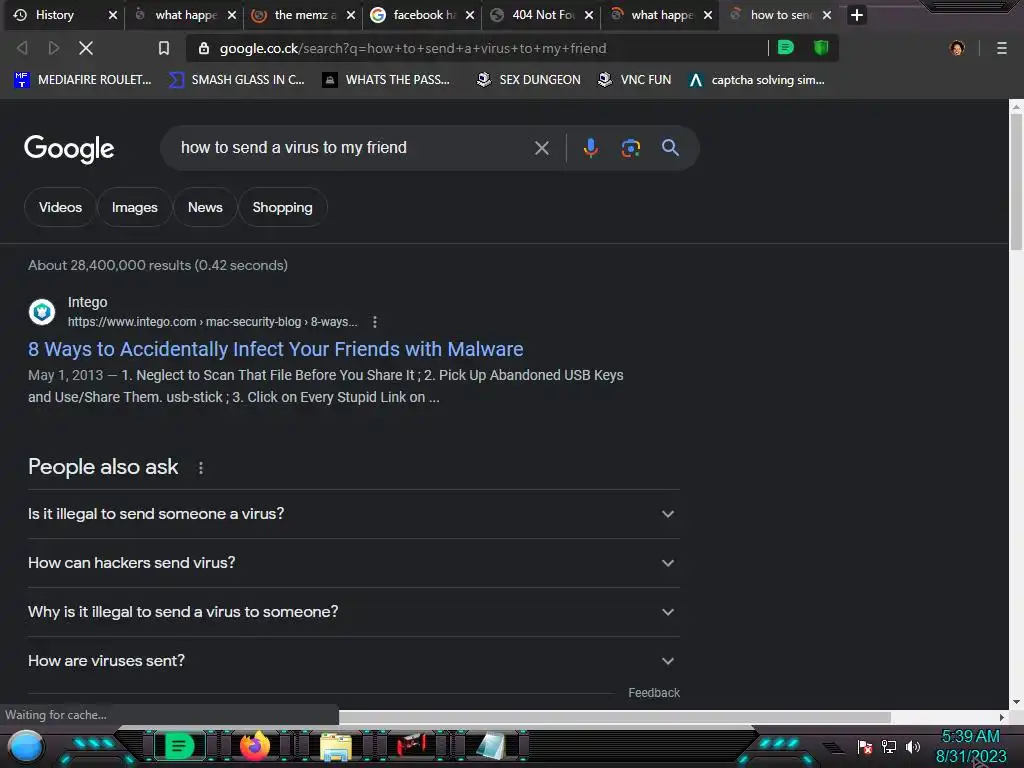The image size is (1024, 768).
Task: Open the MEDIAFIRE ROULET... bookmark
Action: pyautogui.click(x=82, y=80)
